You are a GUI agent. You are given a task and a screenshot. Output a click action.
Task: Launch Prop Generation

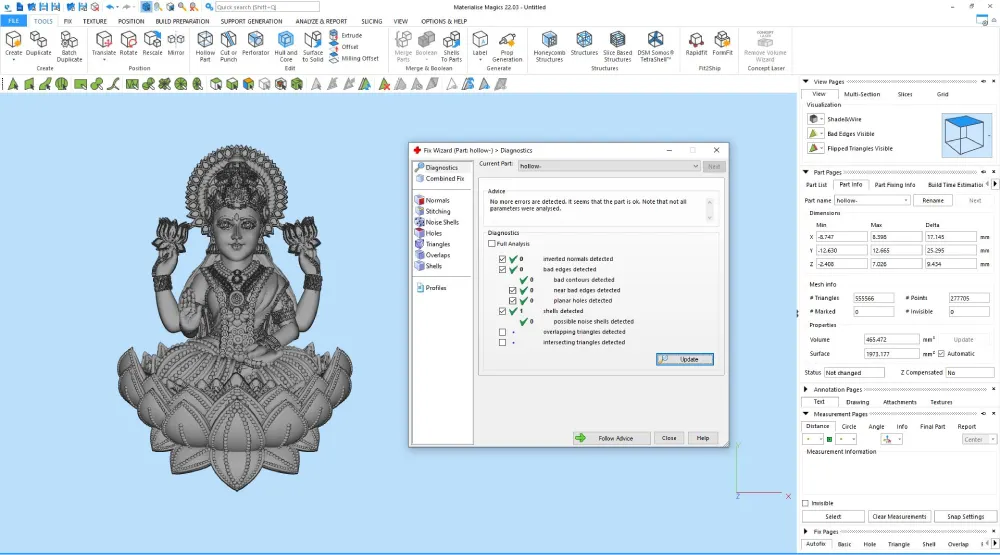(x=507, y=47)
